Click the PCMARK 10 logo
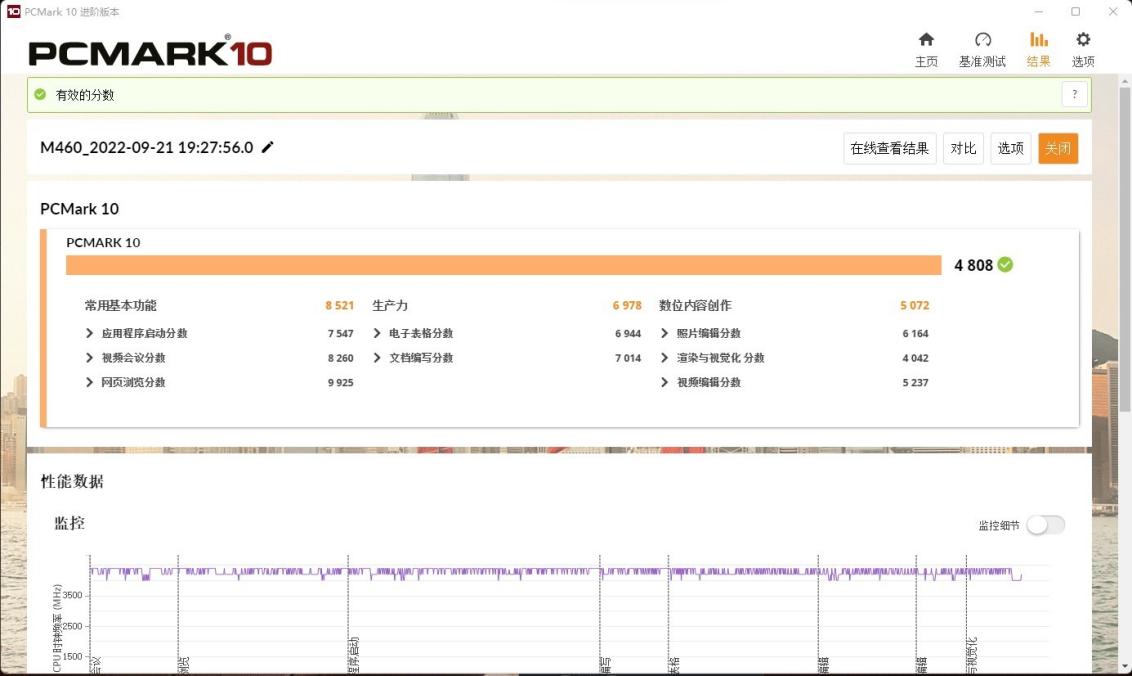Viewport: 1132px width, 676px height. coord(150,53)
